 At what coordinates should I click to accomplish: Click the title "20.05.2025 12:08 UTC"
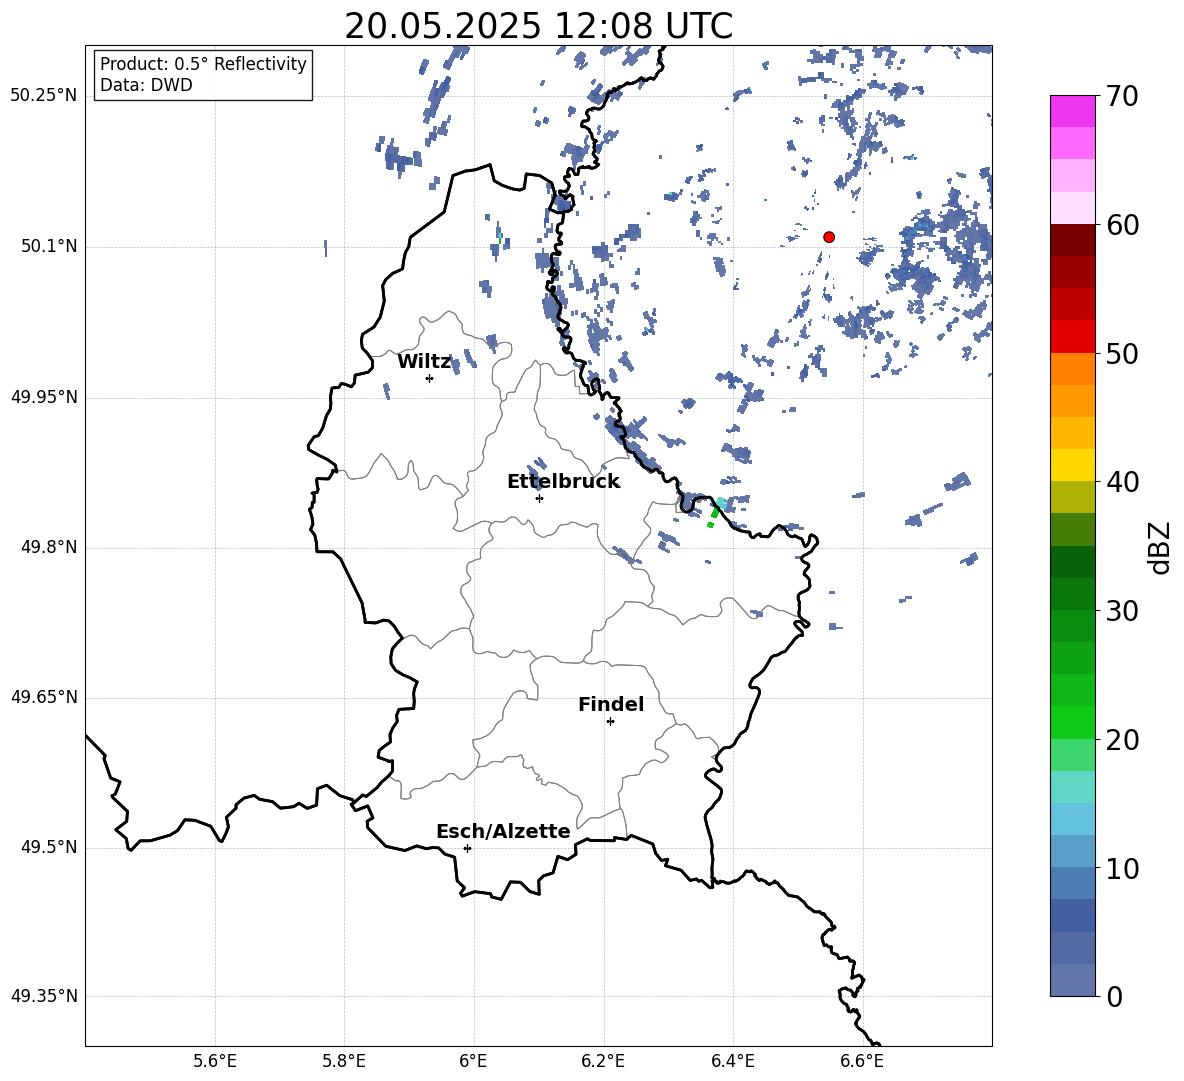point(538,26)
